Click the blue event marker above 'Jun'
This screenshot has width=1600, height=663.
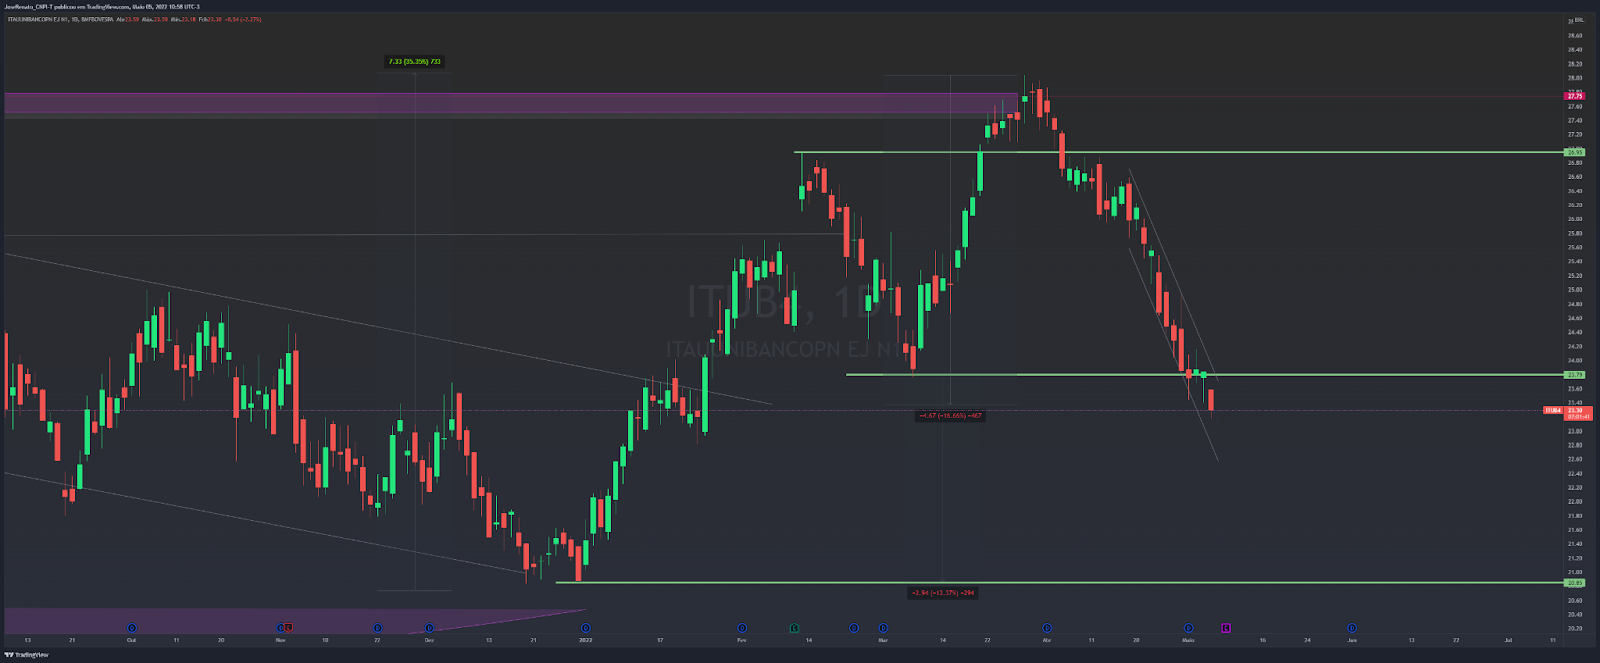pos(1352,628)
